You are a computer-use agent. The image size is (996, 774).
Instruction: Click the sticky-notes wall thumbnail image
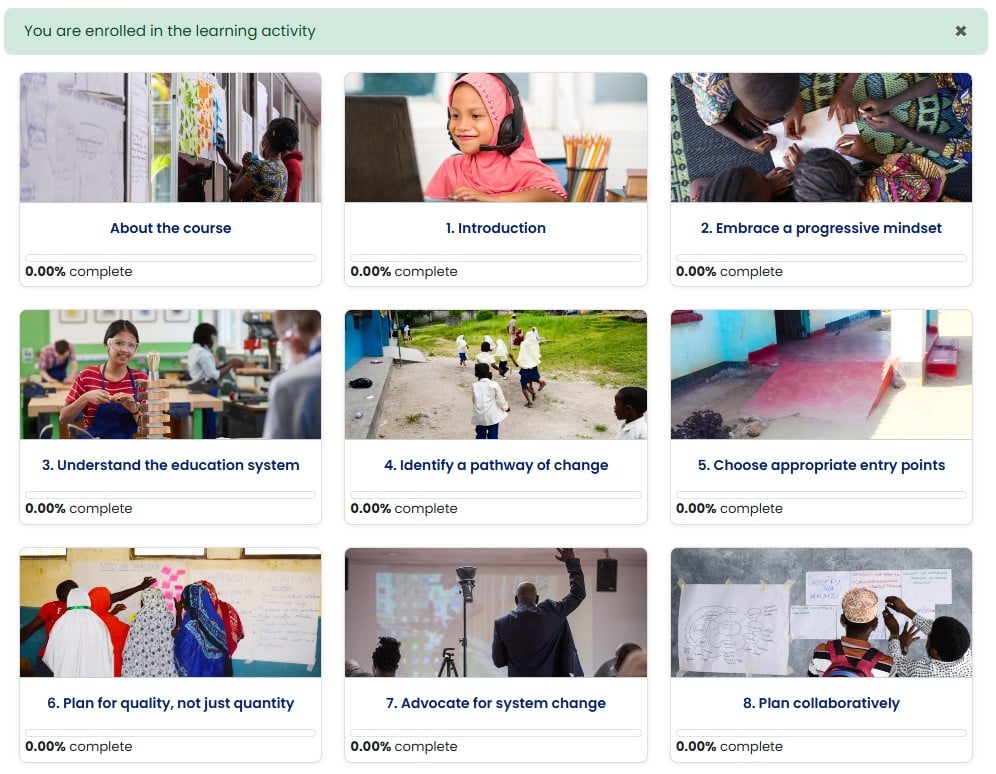coord(170,137)
